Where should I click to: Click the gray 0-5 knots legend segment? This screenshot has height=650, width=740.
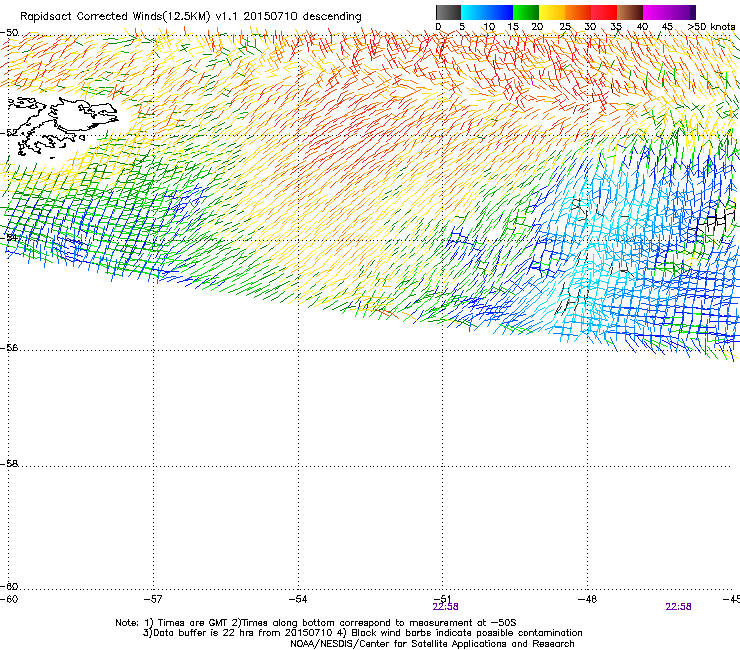448,12
